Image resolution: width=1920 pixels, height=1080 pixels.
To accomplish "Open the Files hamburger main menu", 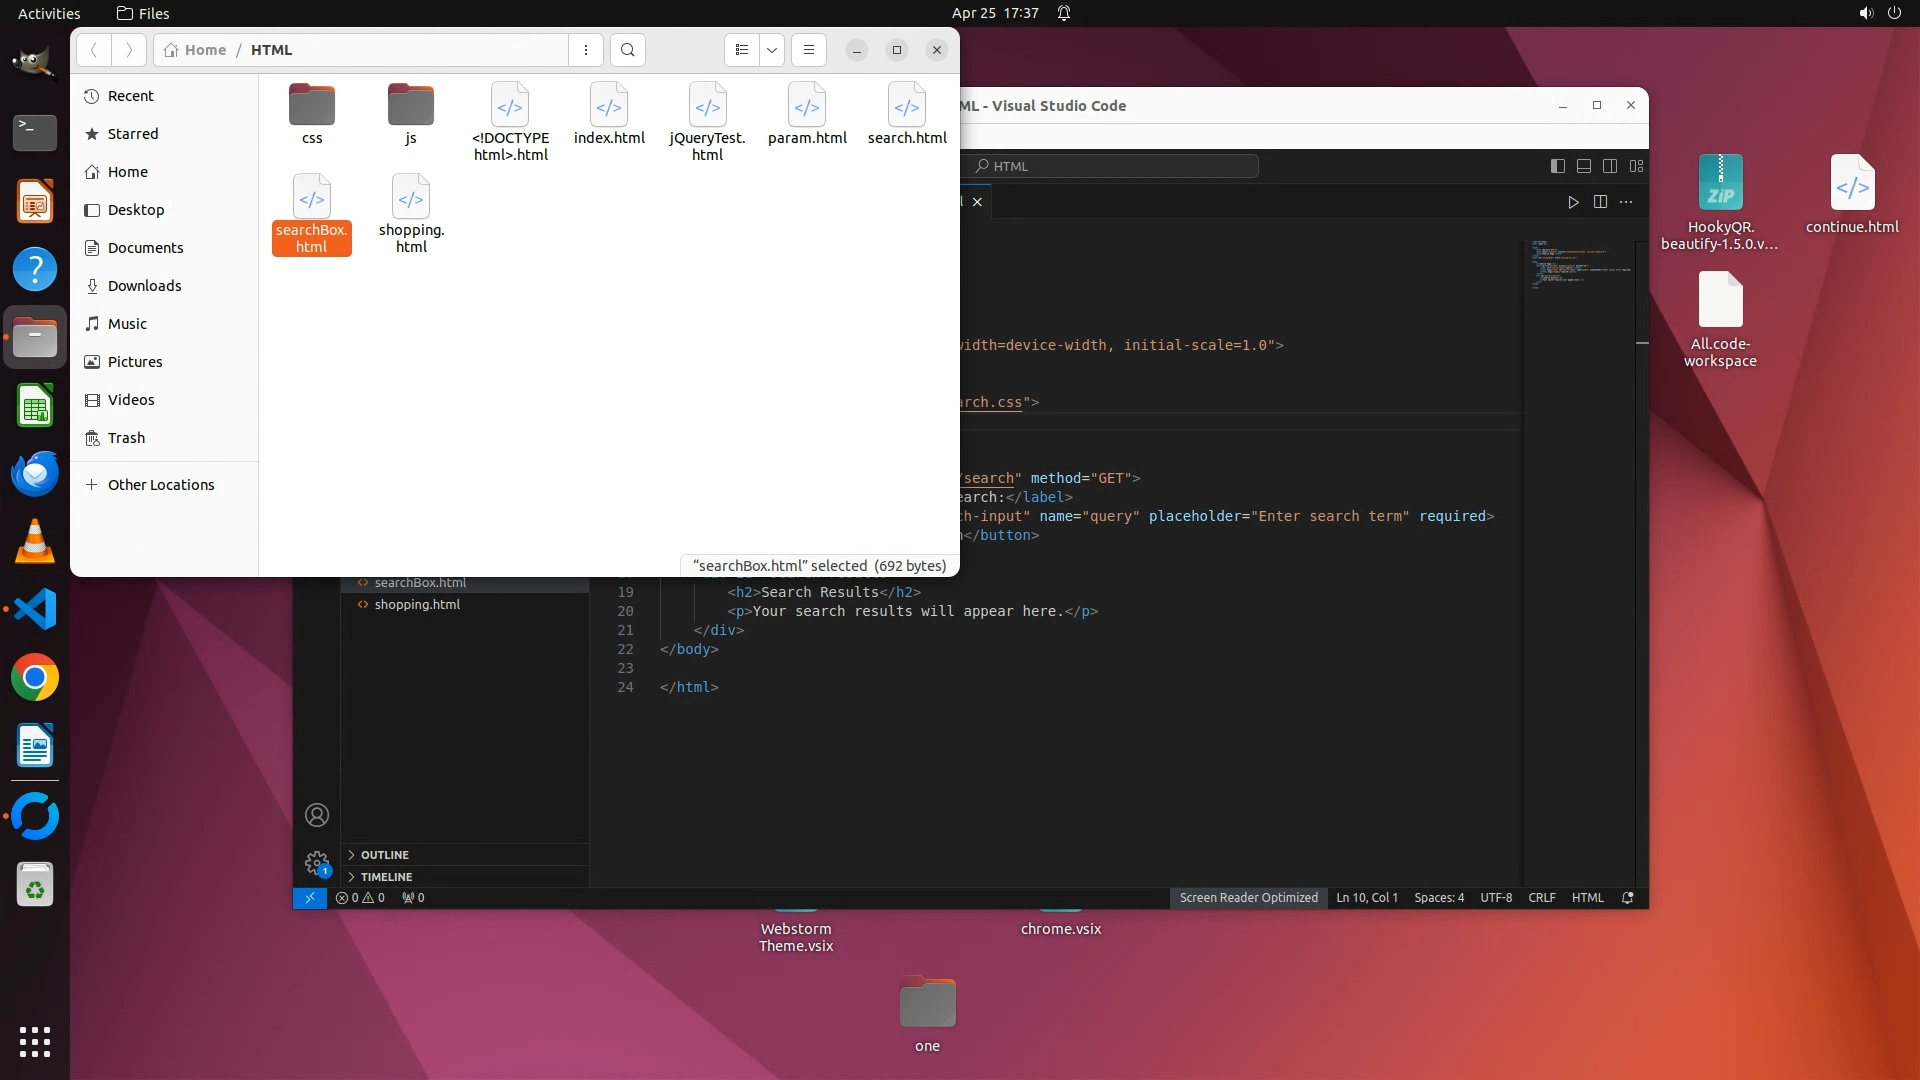I will pos(809,50).
